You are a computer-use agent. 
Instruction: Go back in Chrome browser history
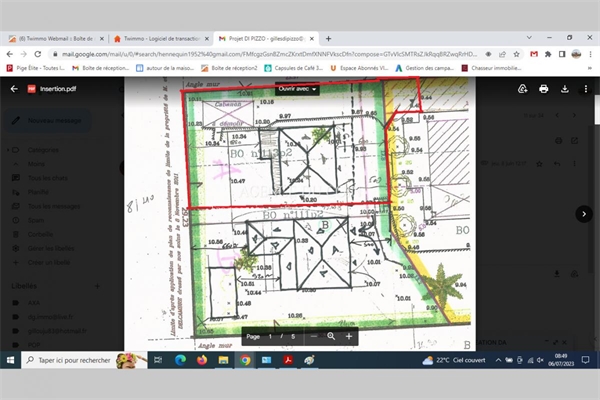click(10, 54)
